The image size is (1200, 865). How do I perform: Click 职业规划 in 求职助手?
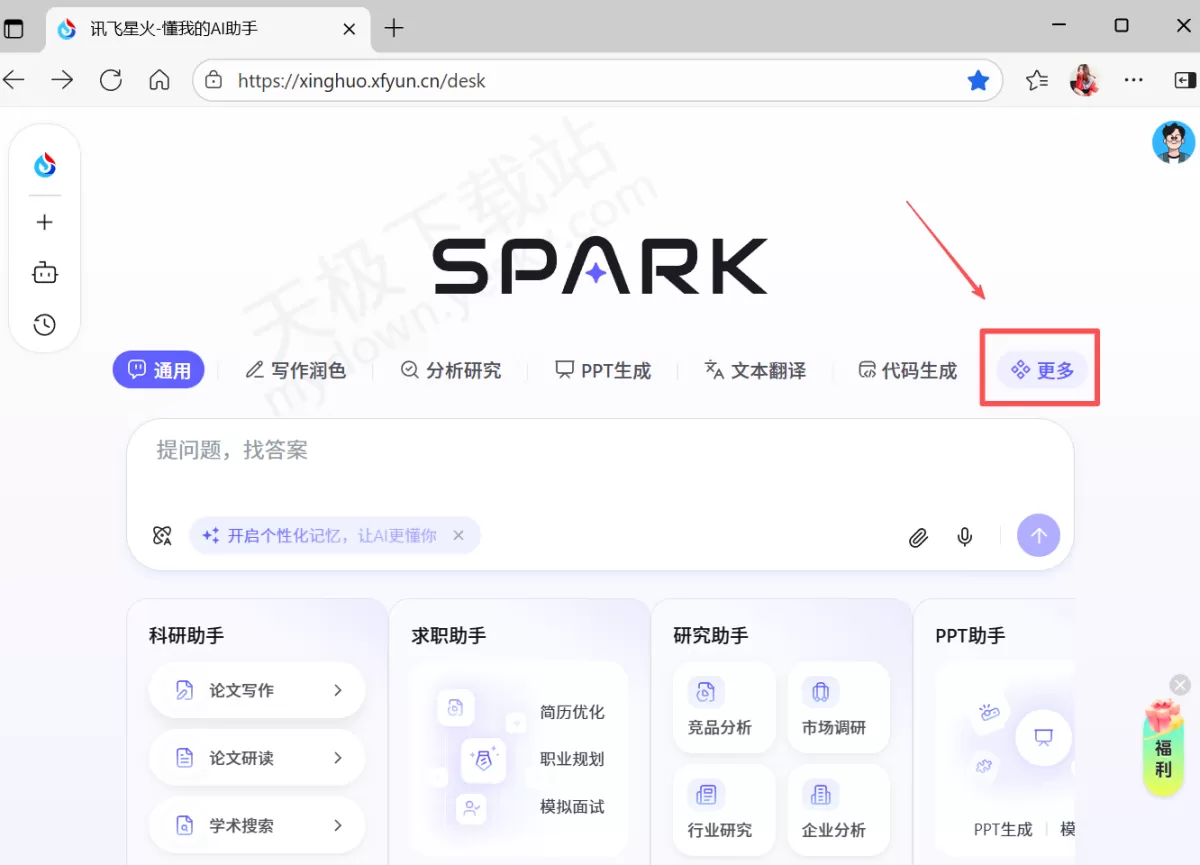pos(572,759)
